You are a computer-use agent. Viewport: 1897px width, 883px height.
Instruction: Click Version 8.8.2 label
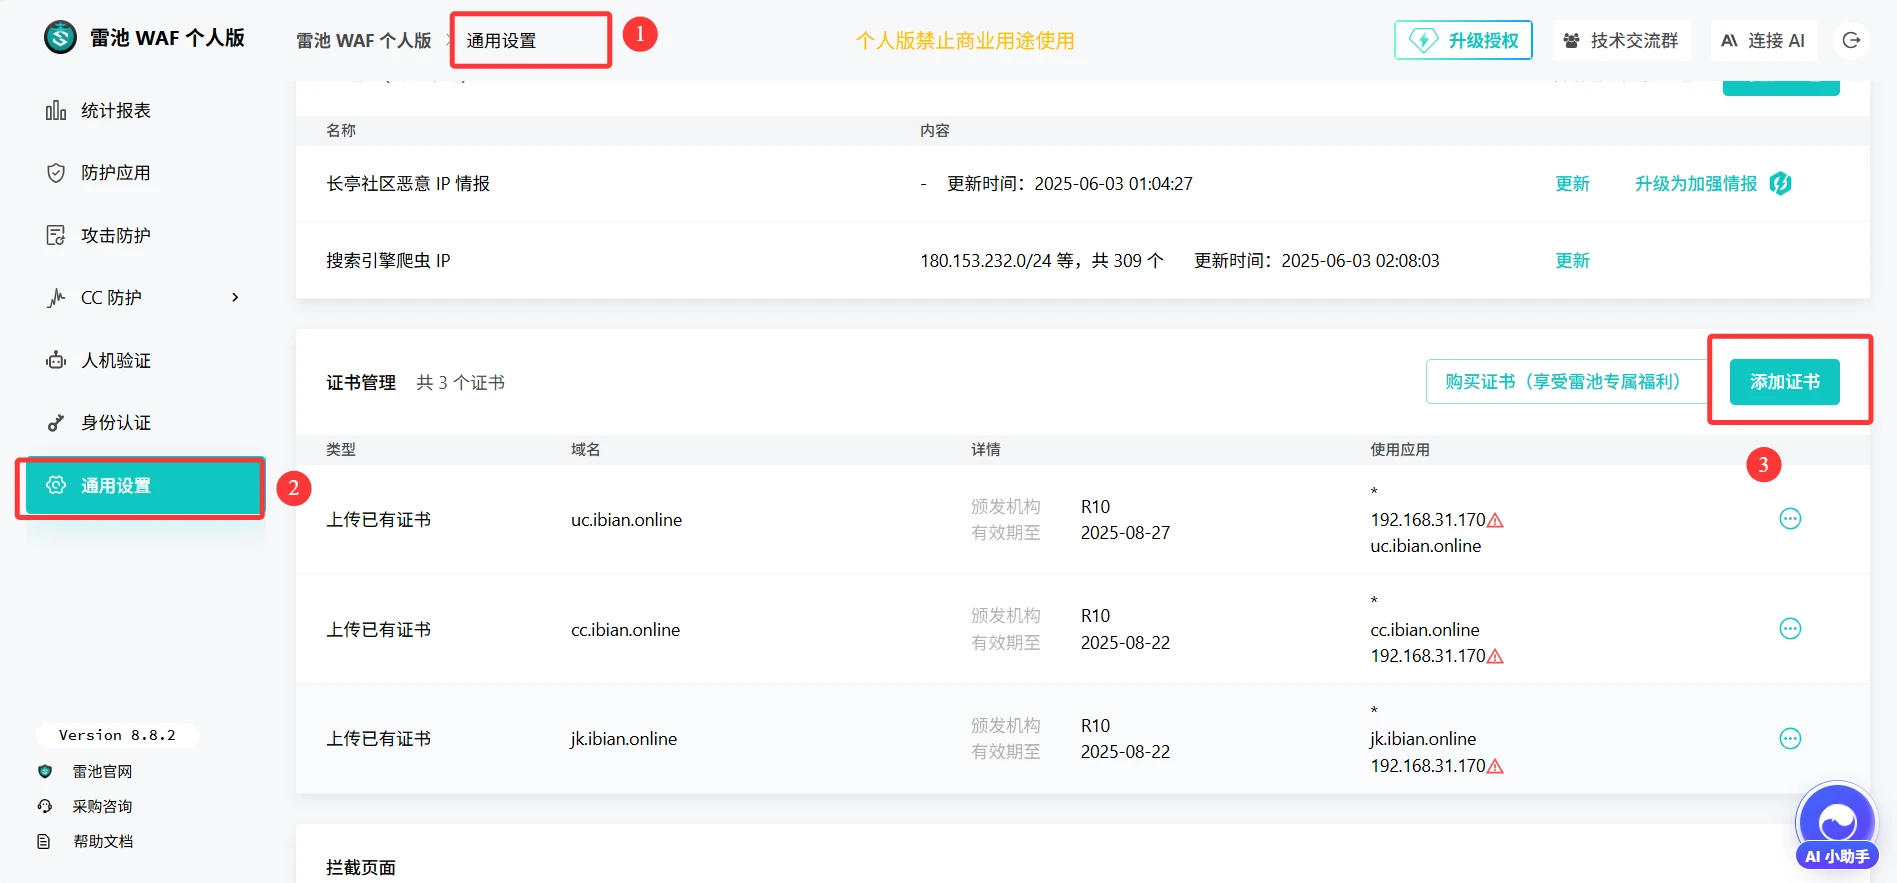[117, 735]
